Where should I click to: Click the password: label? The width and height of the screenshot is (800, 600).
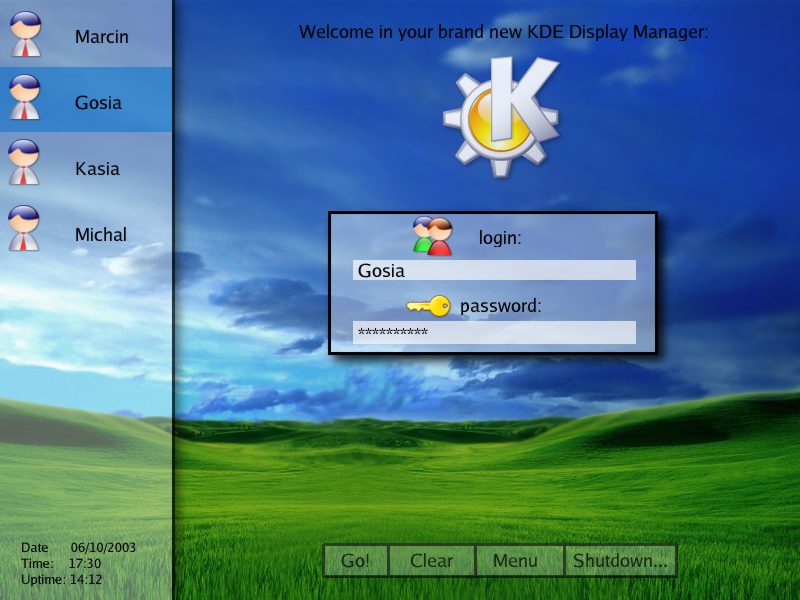click(501, 306)
